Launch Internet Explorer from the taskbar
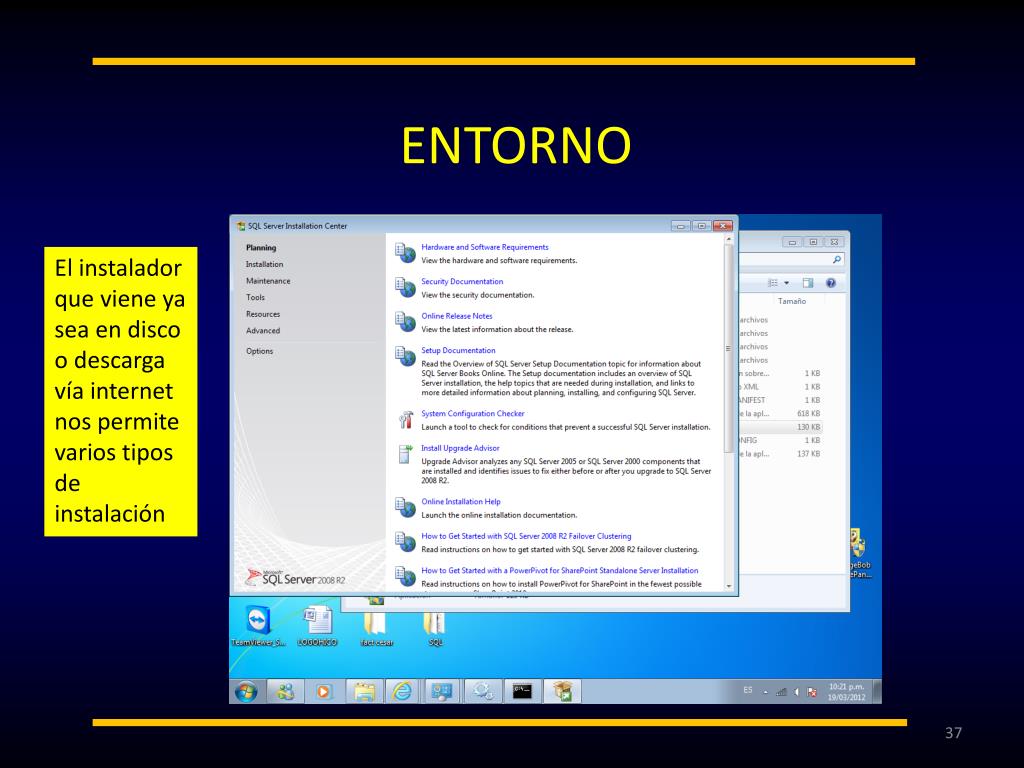1024x768 pixels. [x=402, y=691]
